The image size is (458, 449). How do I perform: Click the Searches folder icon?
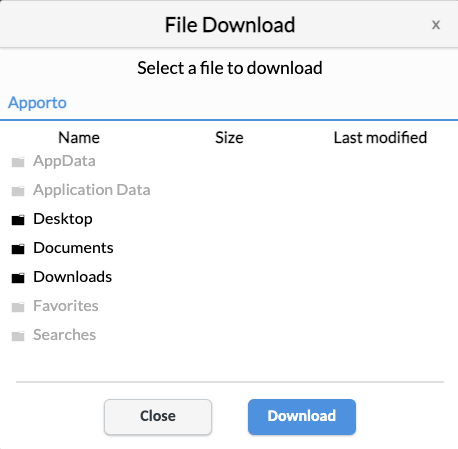[x=18, y=336]
